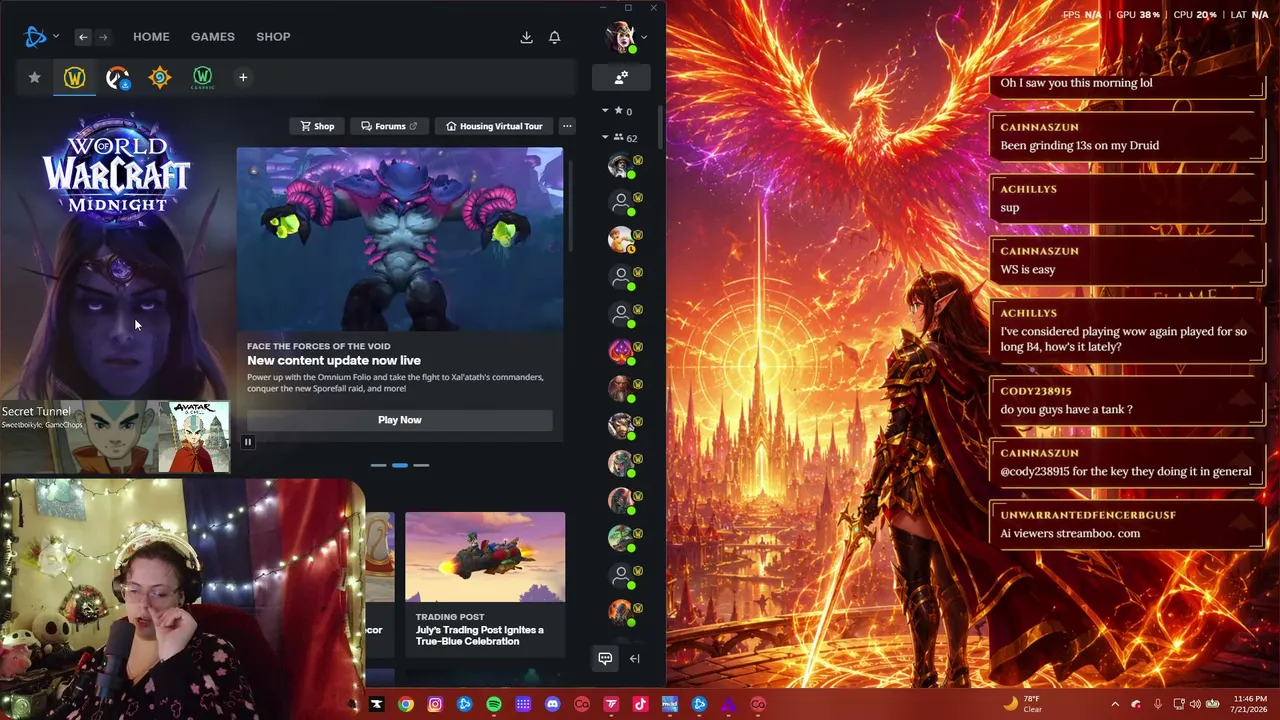Toggle the microphone tray icon

point(1158,704)
